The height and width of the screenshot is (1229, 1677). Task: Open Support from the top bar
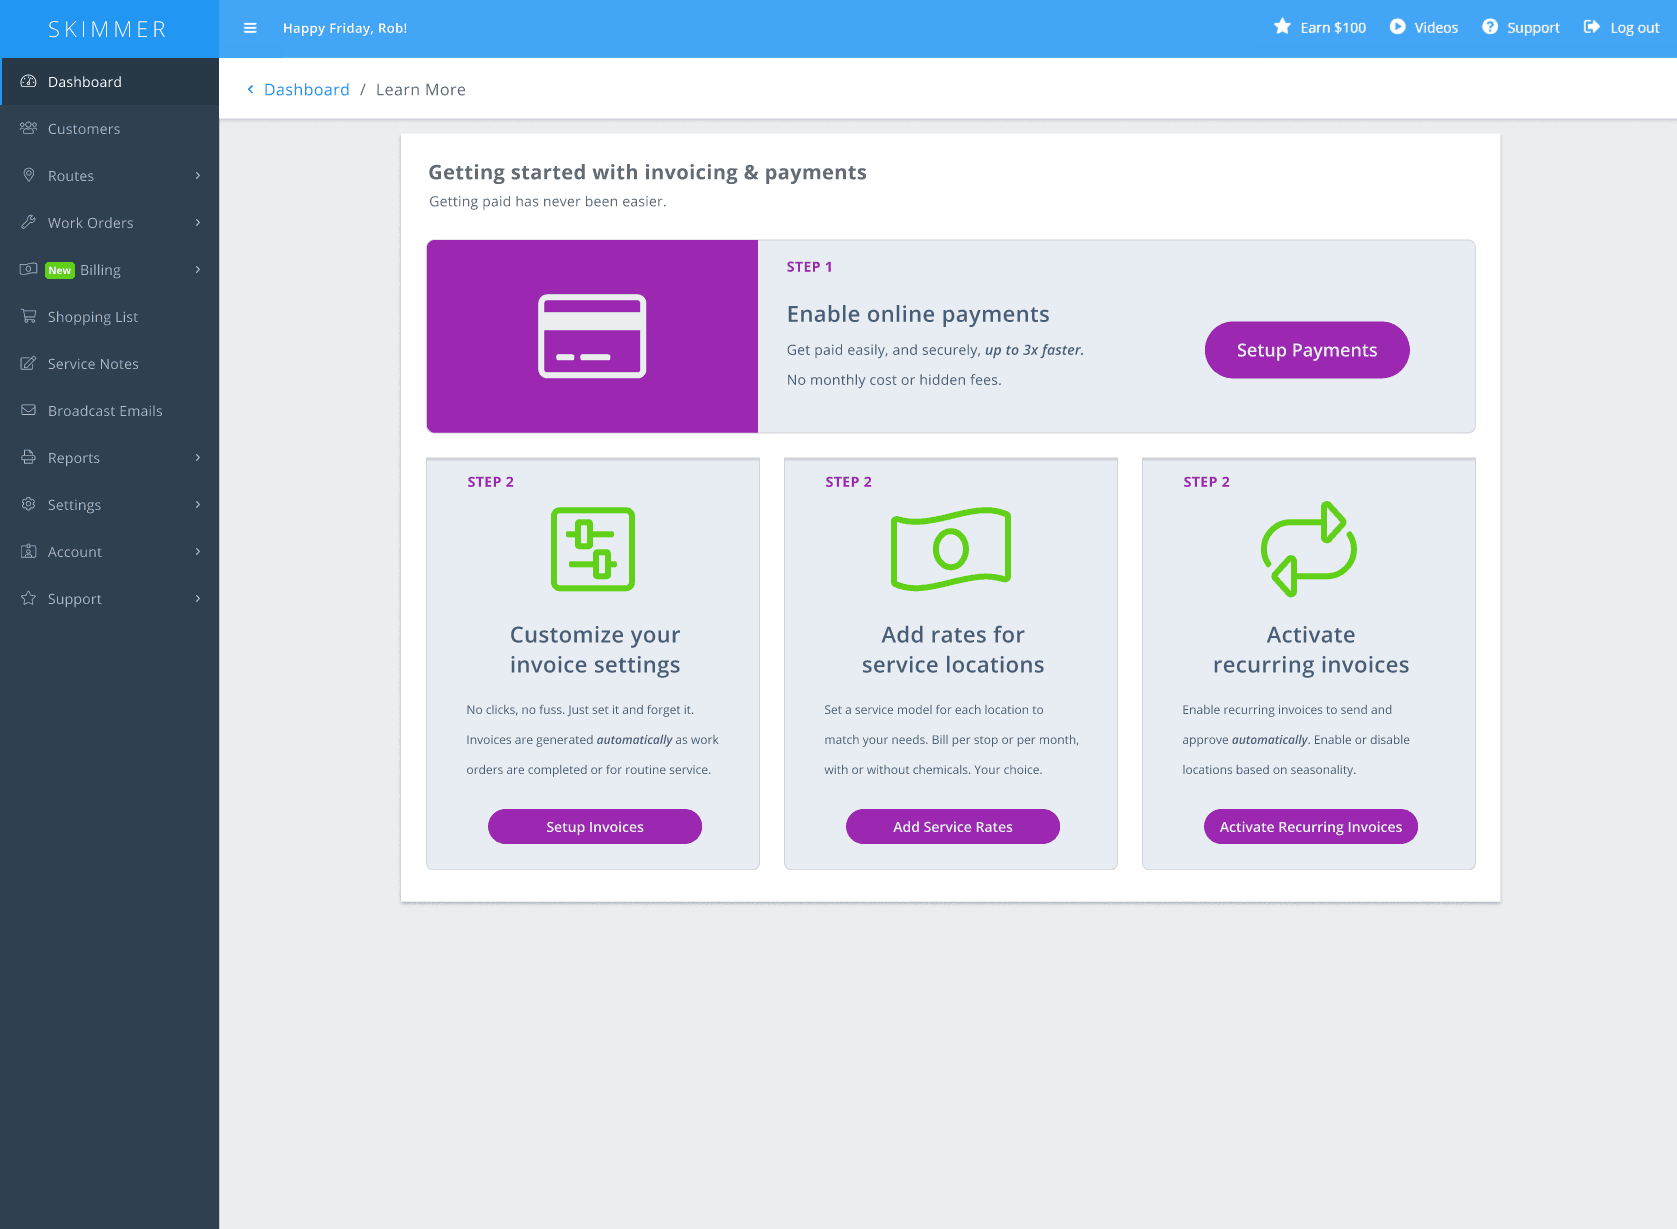point(1521,27)
